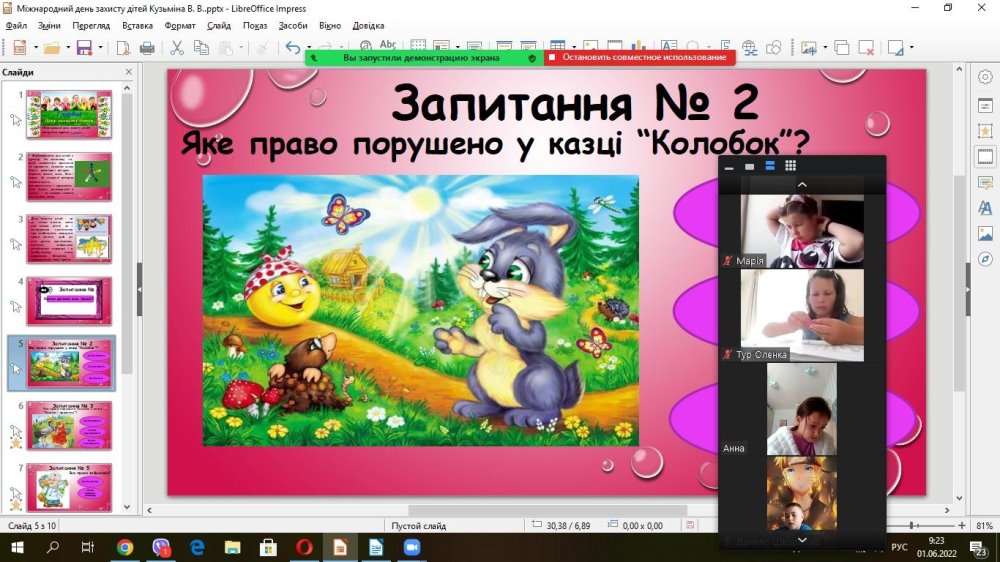Viewport: 1000px width, 562px height.
Task: Open dropdown arrow next to New icon
Action: [x=36, y=48]
